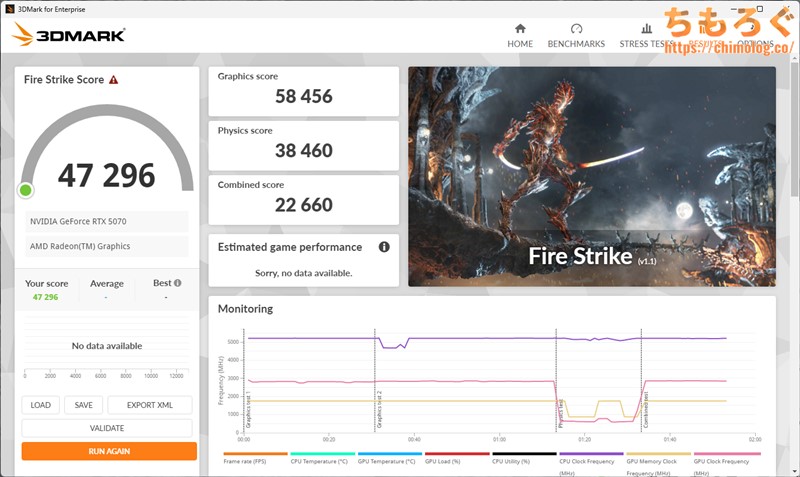Click the VALIDATE button
800x477 pixels.
(107, 428)
